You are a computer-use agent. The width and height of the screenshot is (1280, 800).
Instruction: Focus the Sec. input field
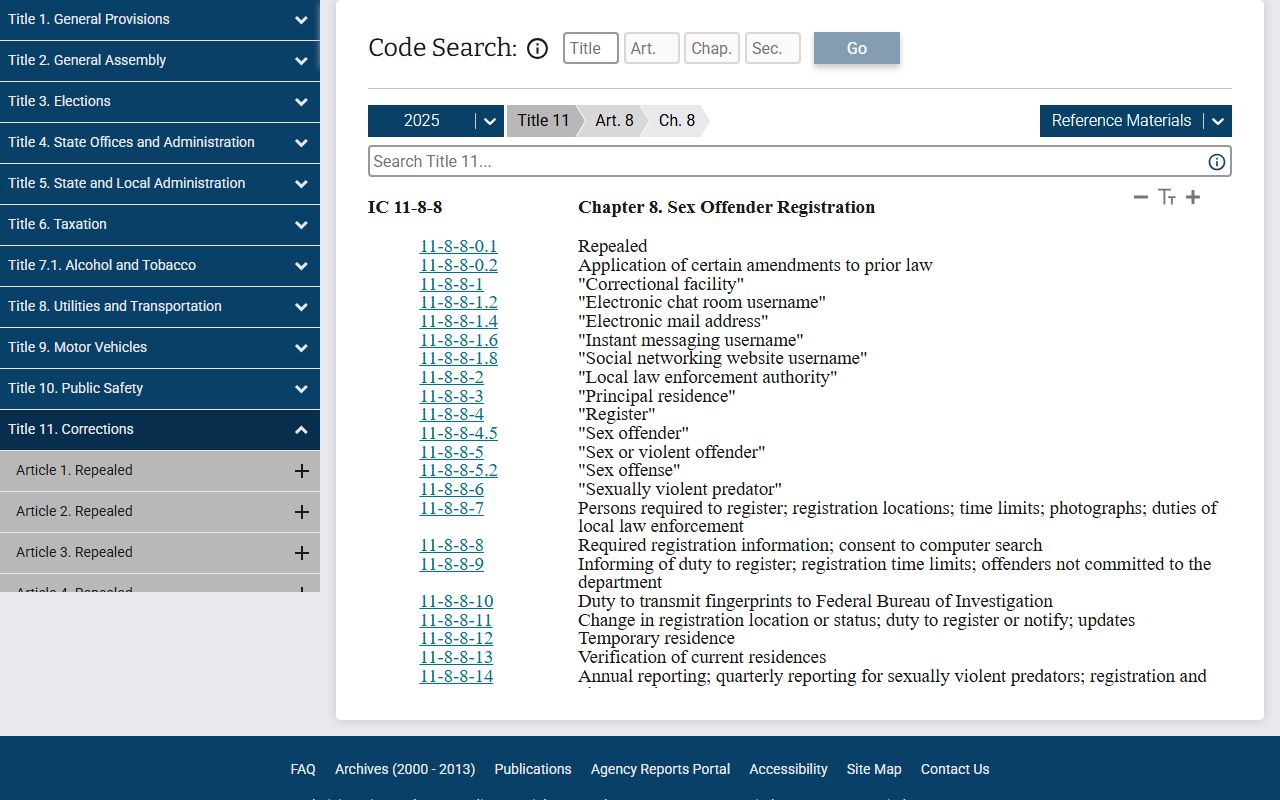[x=773, y=48]
